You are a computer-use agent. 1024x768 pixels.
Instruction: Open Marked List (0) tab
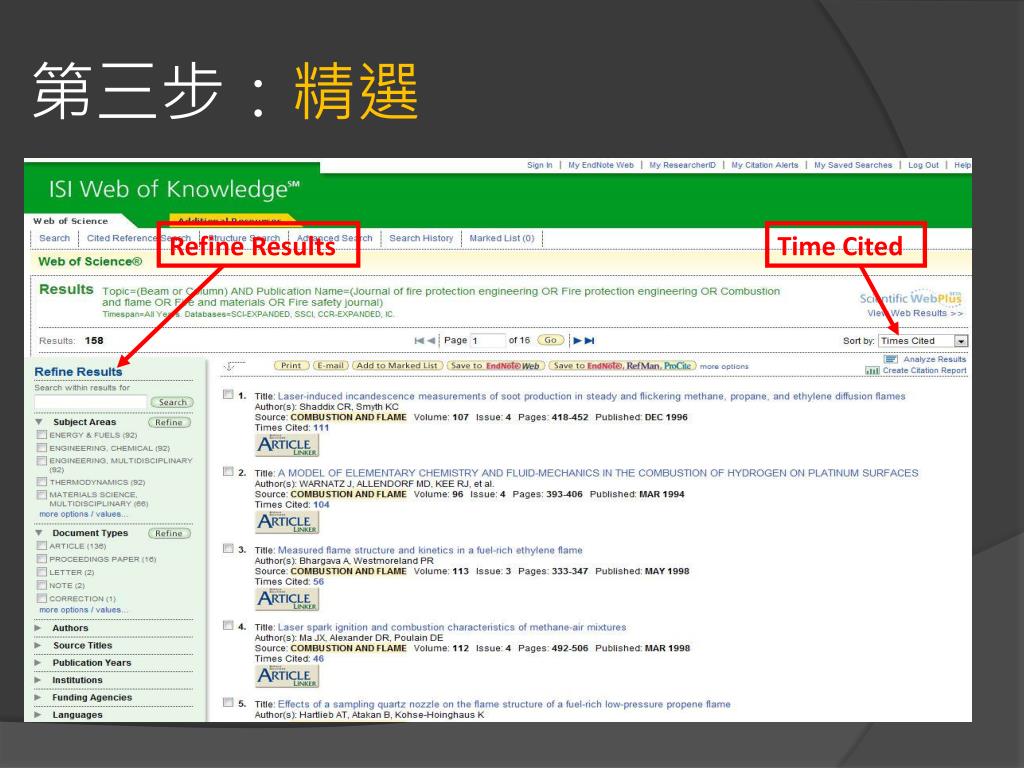502,238
